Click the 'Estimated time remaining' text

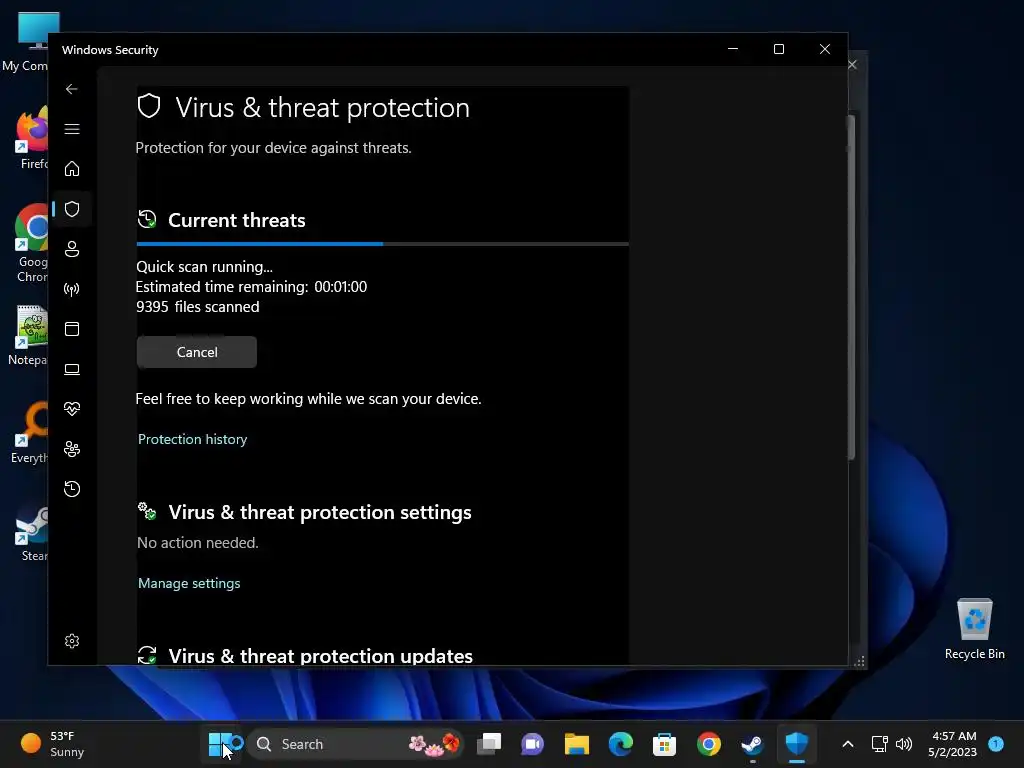251,287
